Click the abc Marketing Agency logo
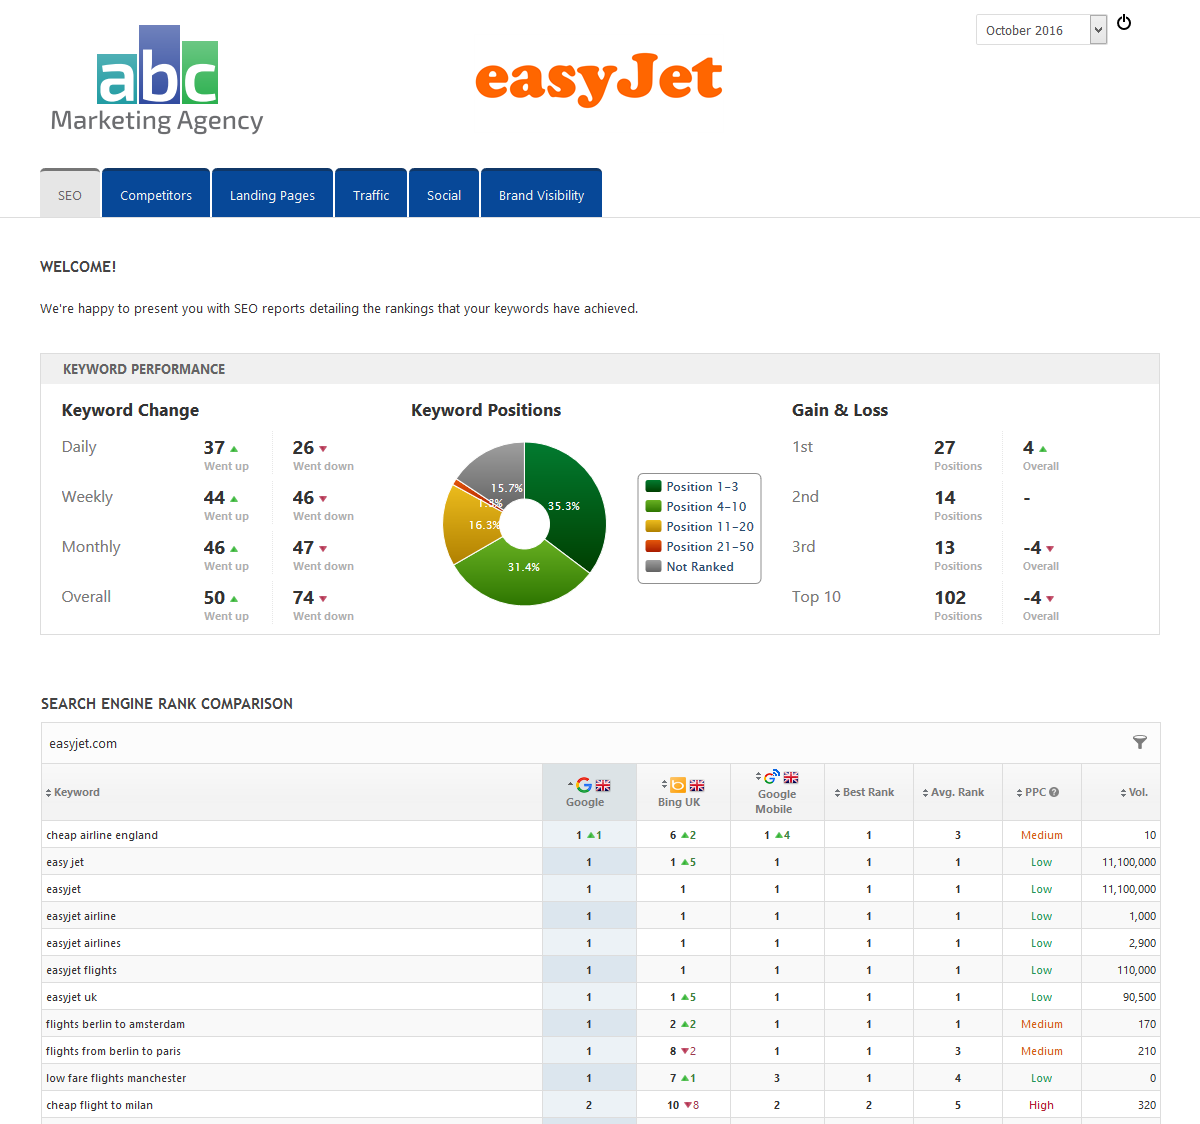 [x=157, y=80]
